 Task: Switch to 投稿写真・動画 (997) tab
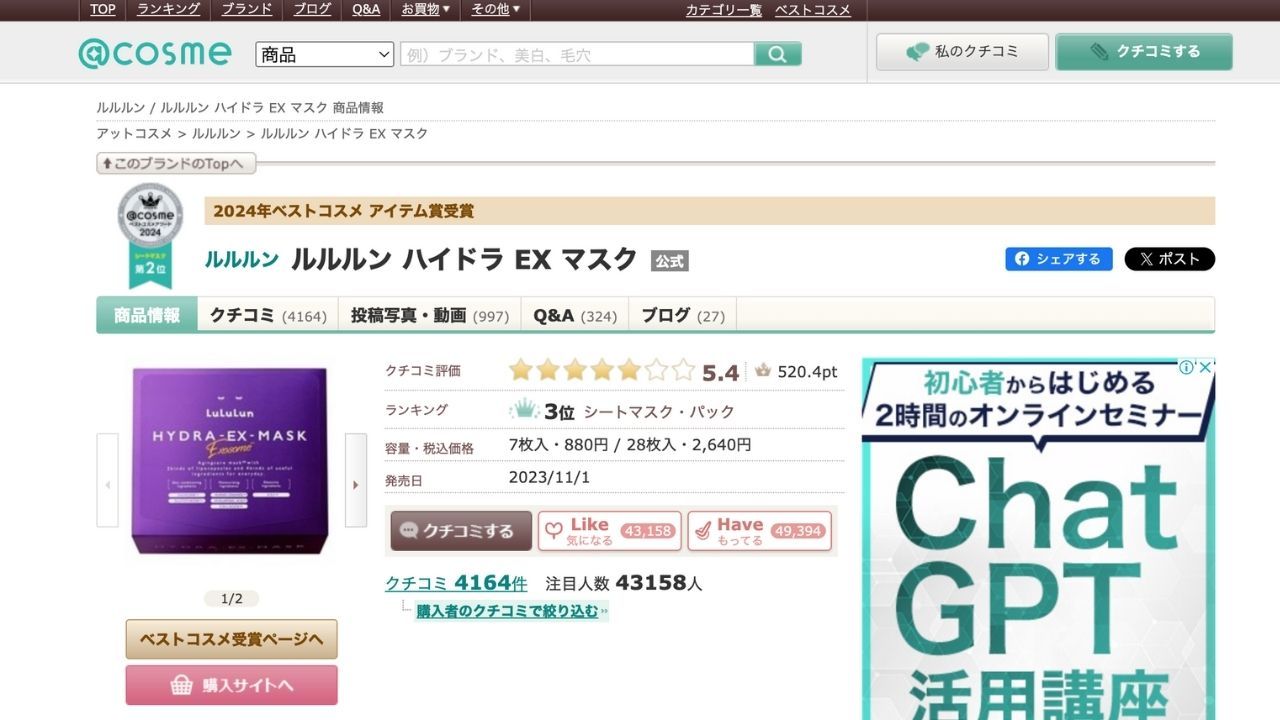430,315
